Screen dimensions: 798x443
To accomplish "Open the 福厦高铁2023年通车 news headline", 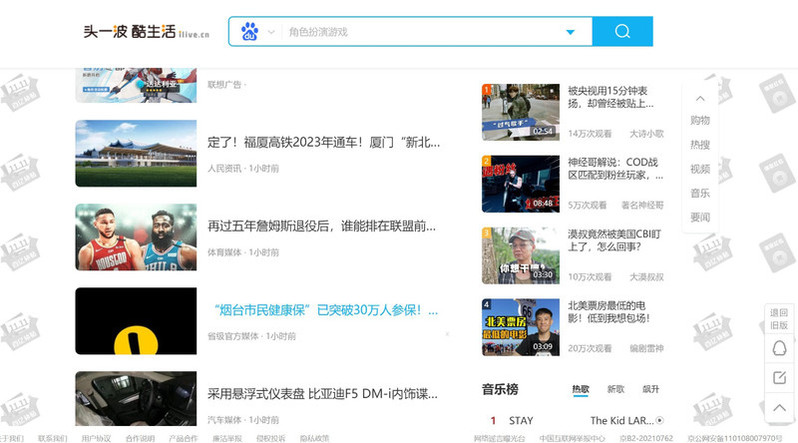I will 322,142.
